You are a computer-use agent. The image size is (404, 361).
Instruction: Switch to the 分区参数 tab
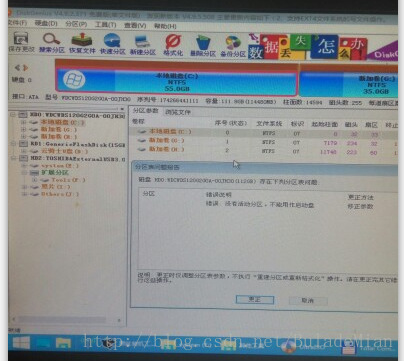tap(146, 110)
